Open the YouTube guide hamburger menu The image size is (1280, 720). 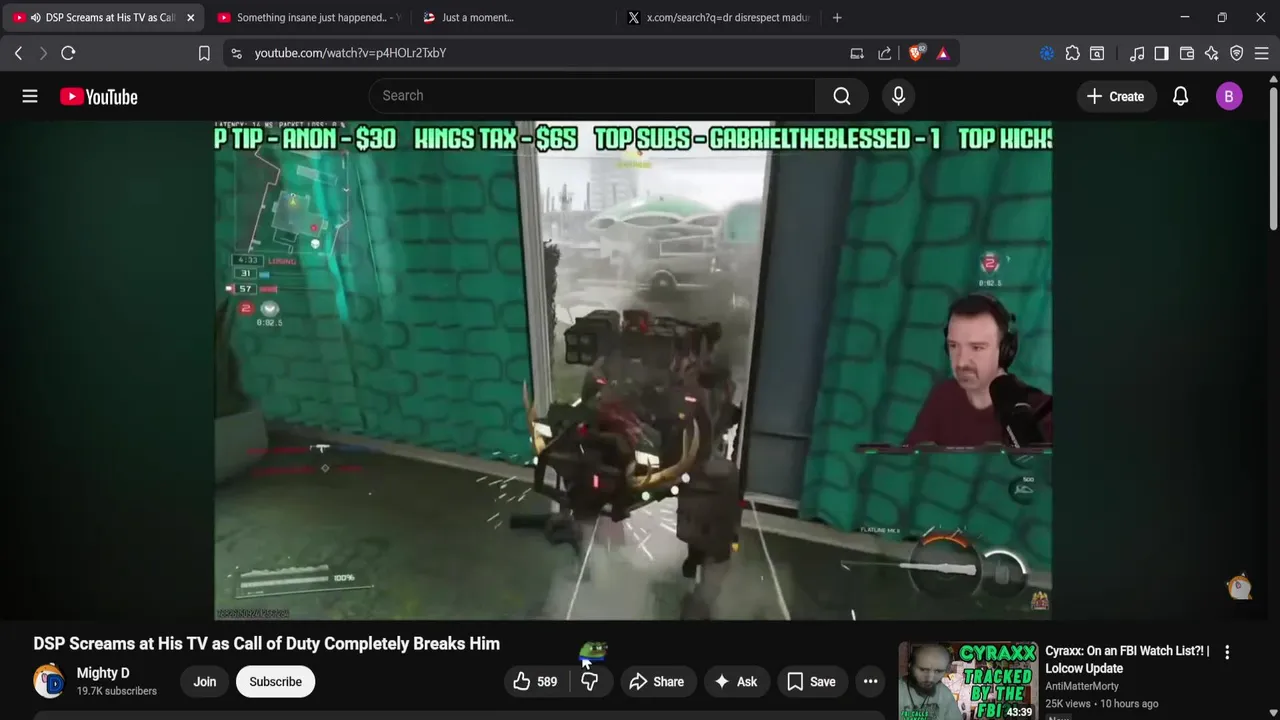[x=30, y=96]
